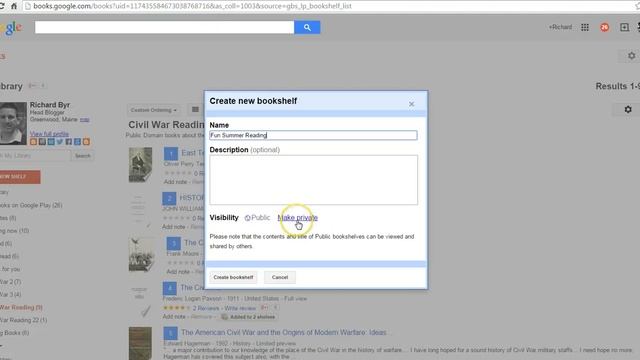Close the Create new bookshelf dialog
This screenshot has width=640, height=360.
[411, 104]
